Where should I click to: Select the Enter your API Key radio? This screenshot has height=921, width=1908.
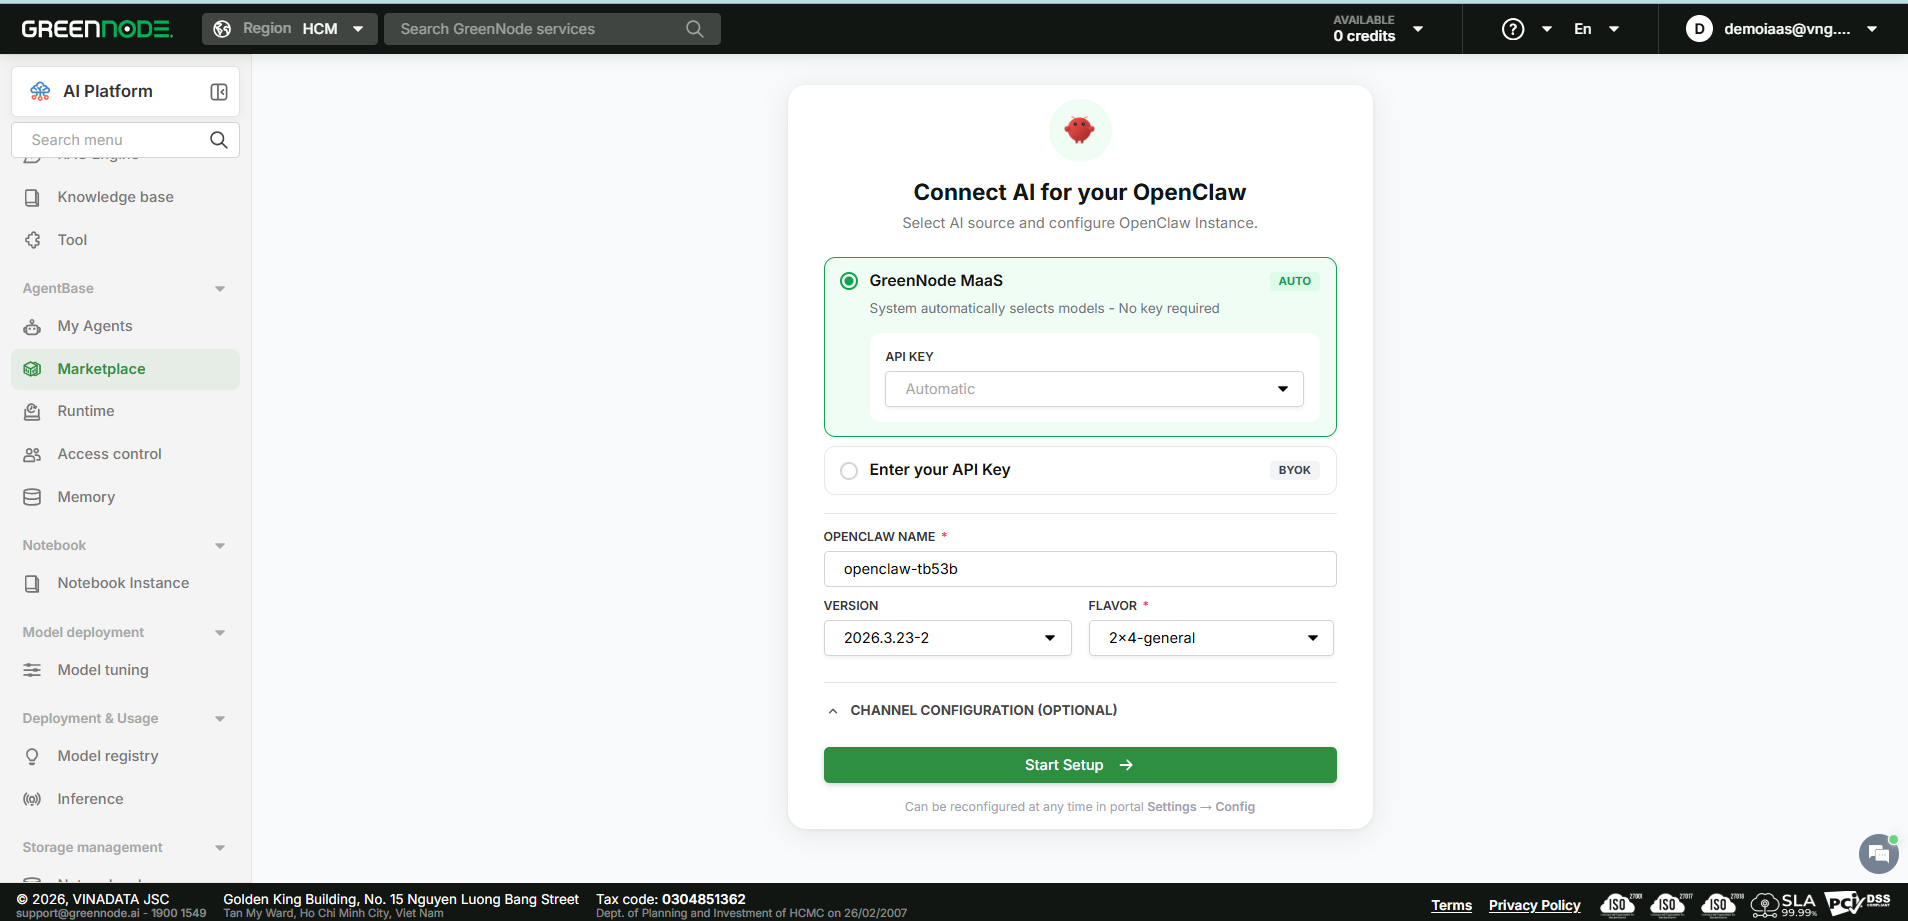click(849, 470)
